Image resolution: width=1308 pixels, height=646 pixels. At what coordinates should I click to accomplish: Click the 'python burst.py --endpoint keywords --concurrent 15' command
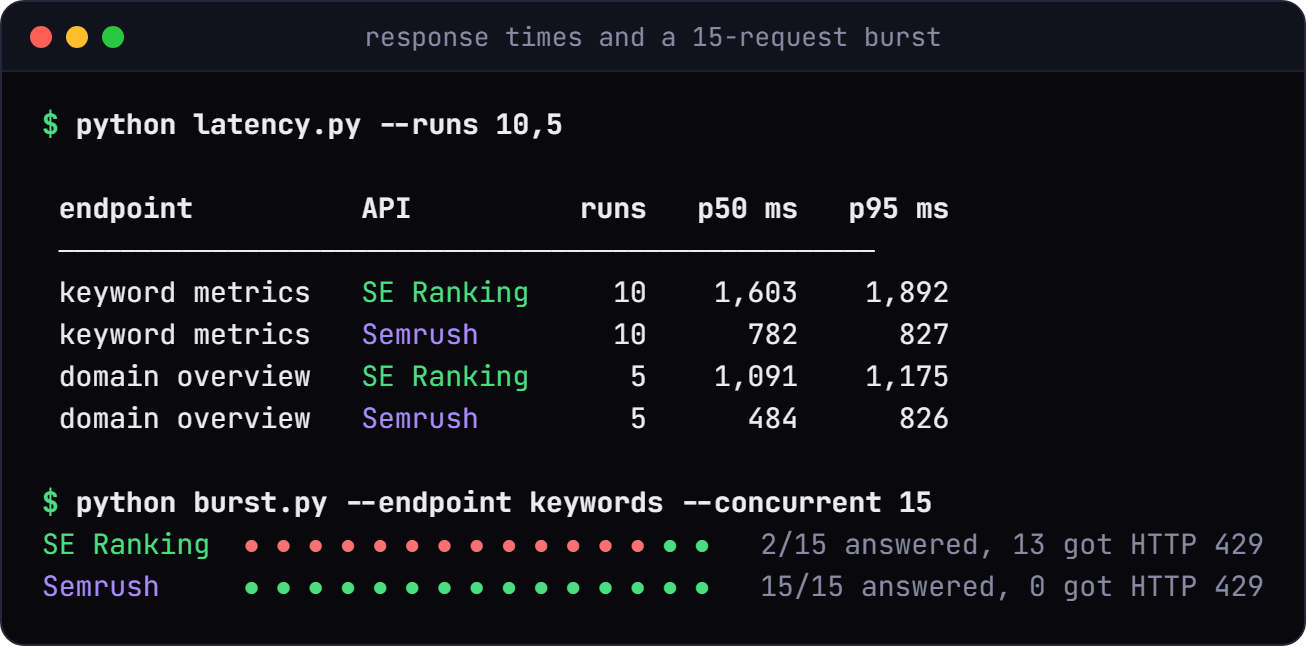(504, 502)
